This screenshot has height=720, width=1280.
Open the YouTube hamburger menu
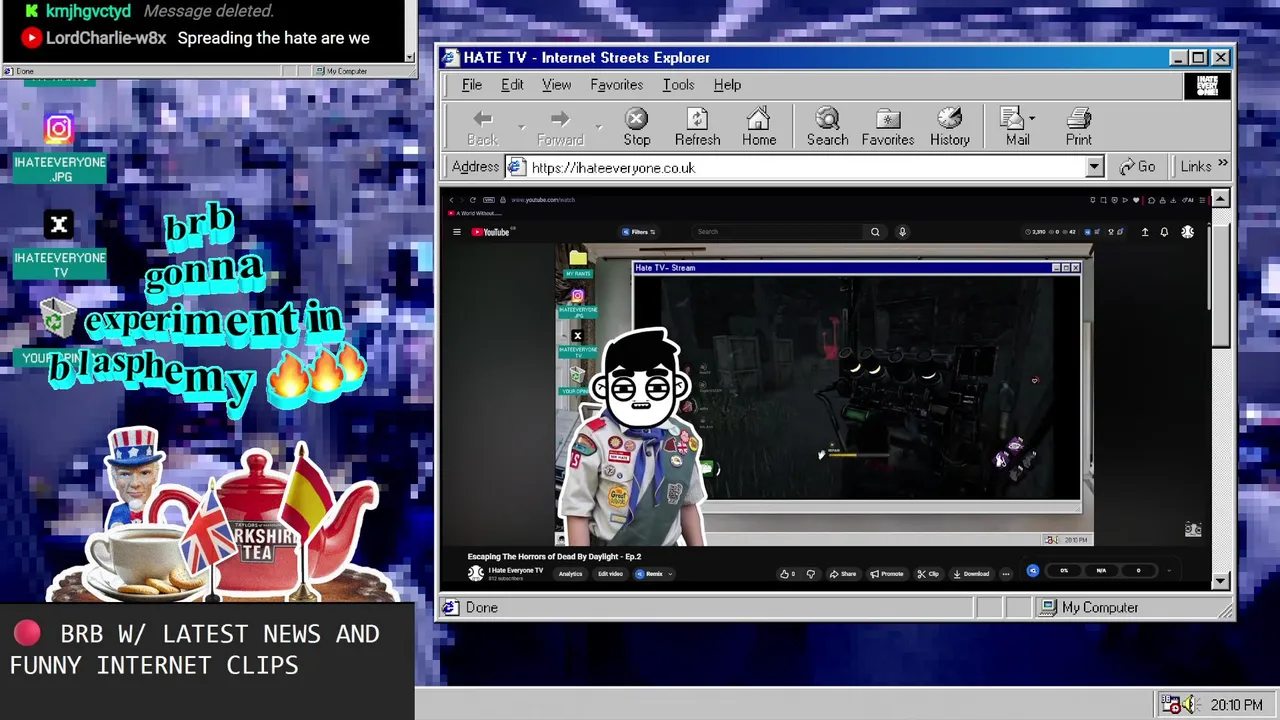click(x=457, y=232)
